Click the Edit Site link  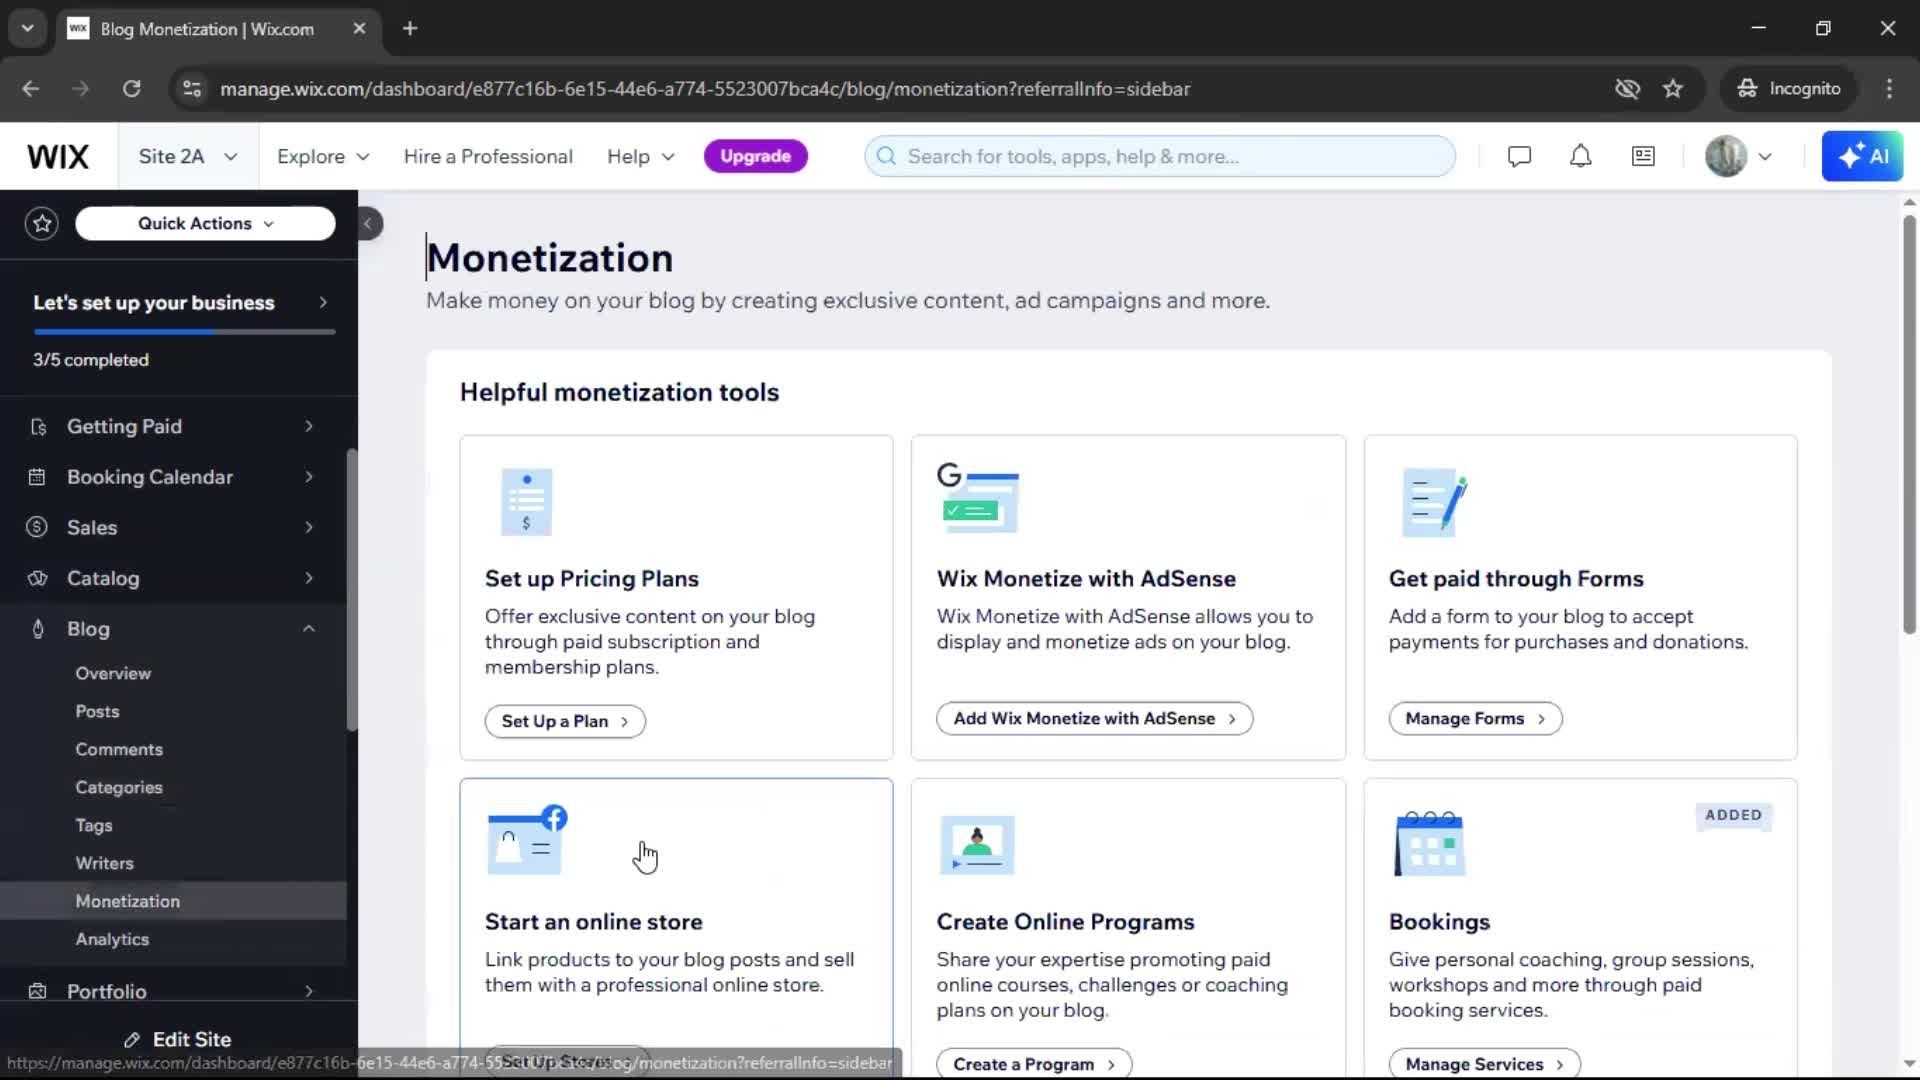[178, 1040]
